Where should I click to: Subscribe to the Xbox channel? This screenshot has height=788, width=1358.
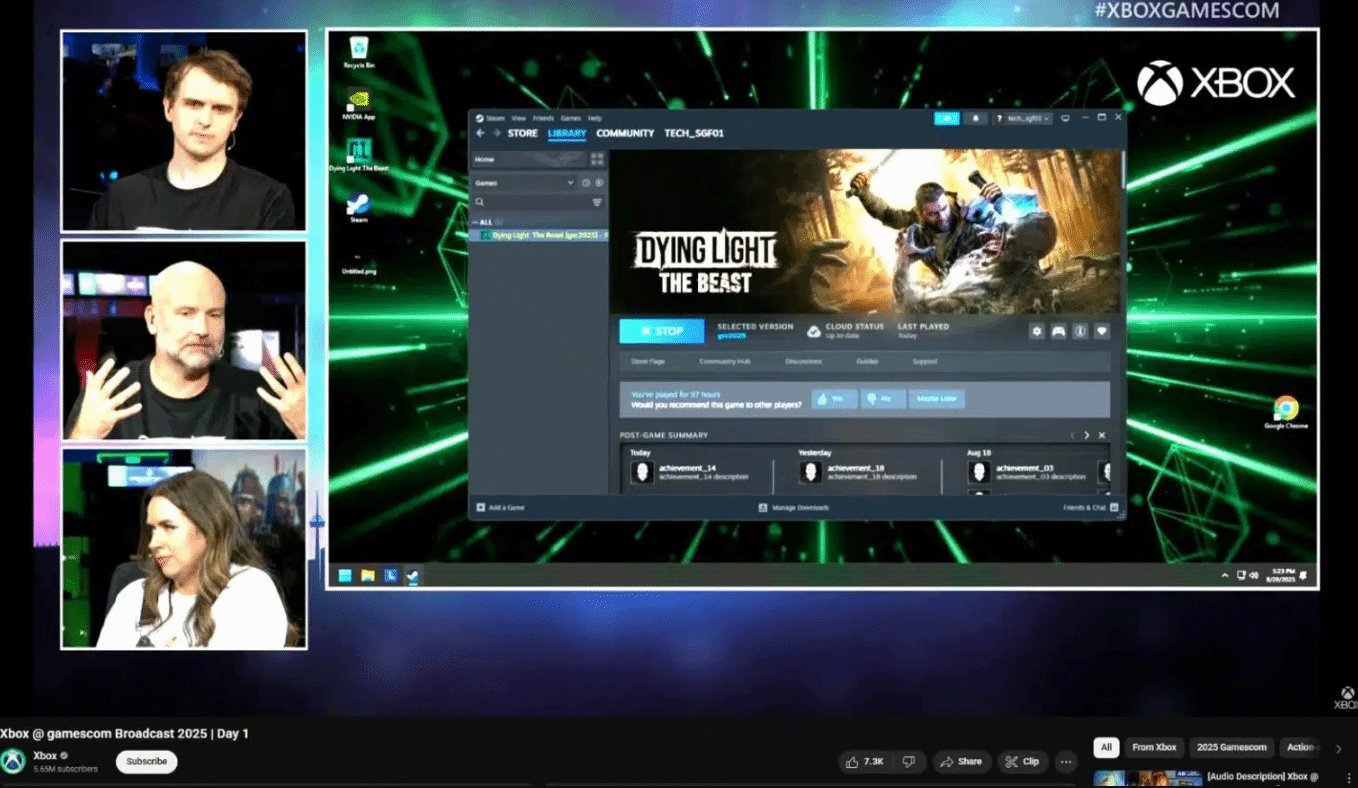tap(146, 762)
